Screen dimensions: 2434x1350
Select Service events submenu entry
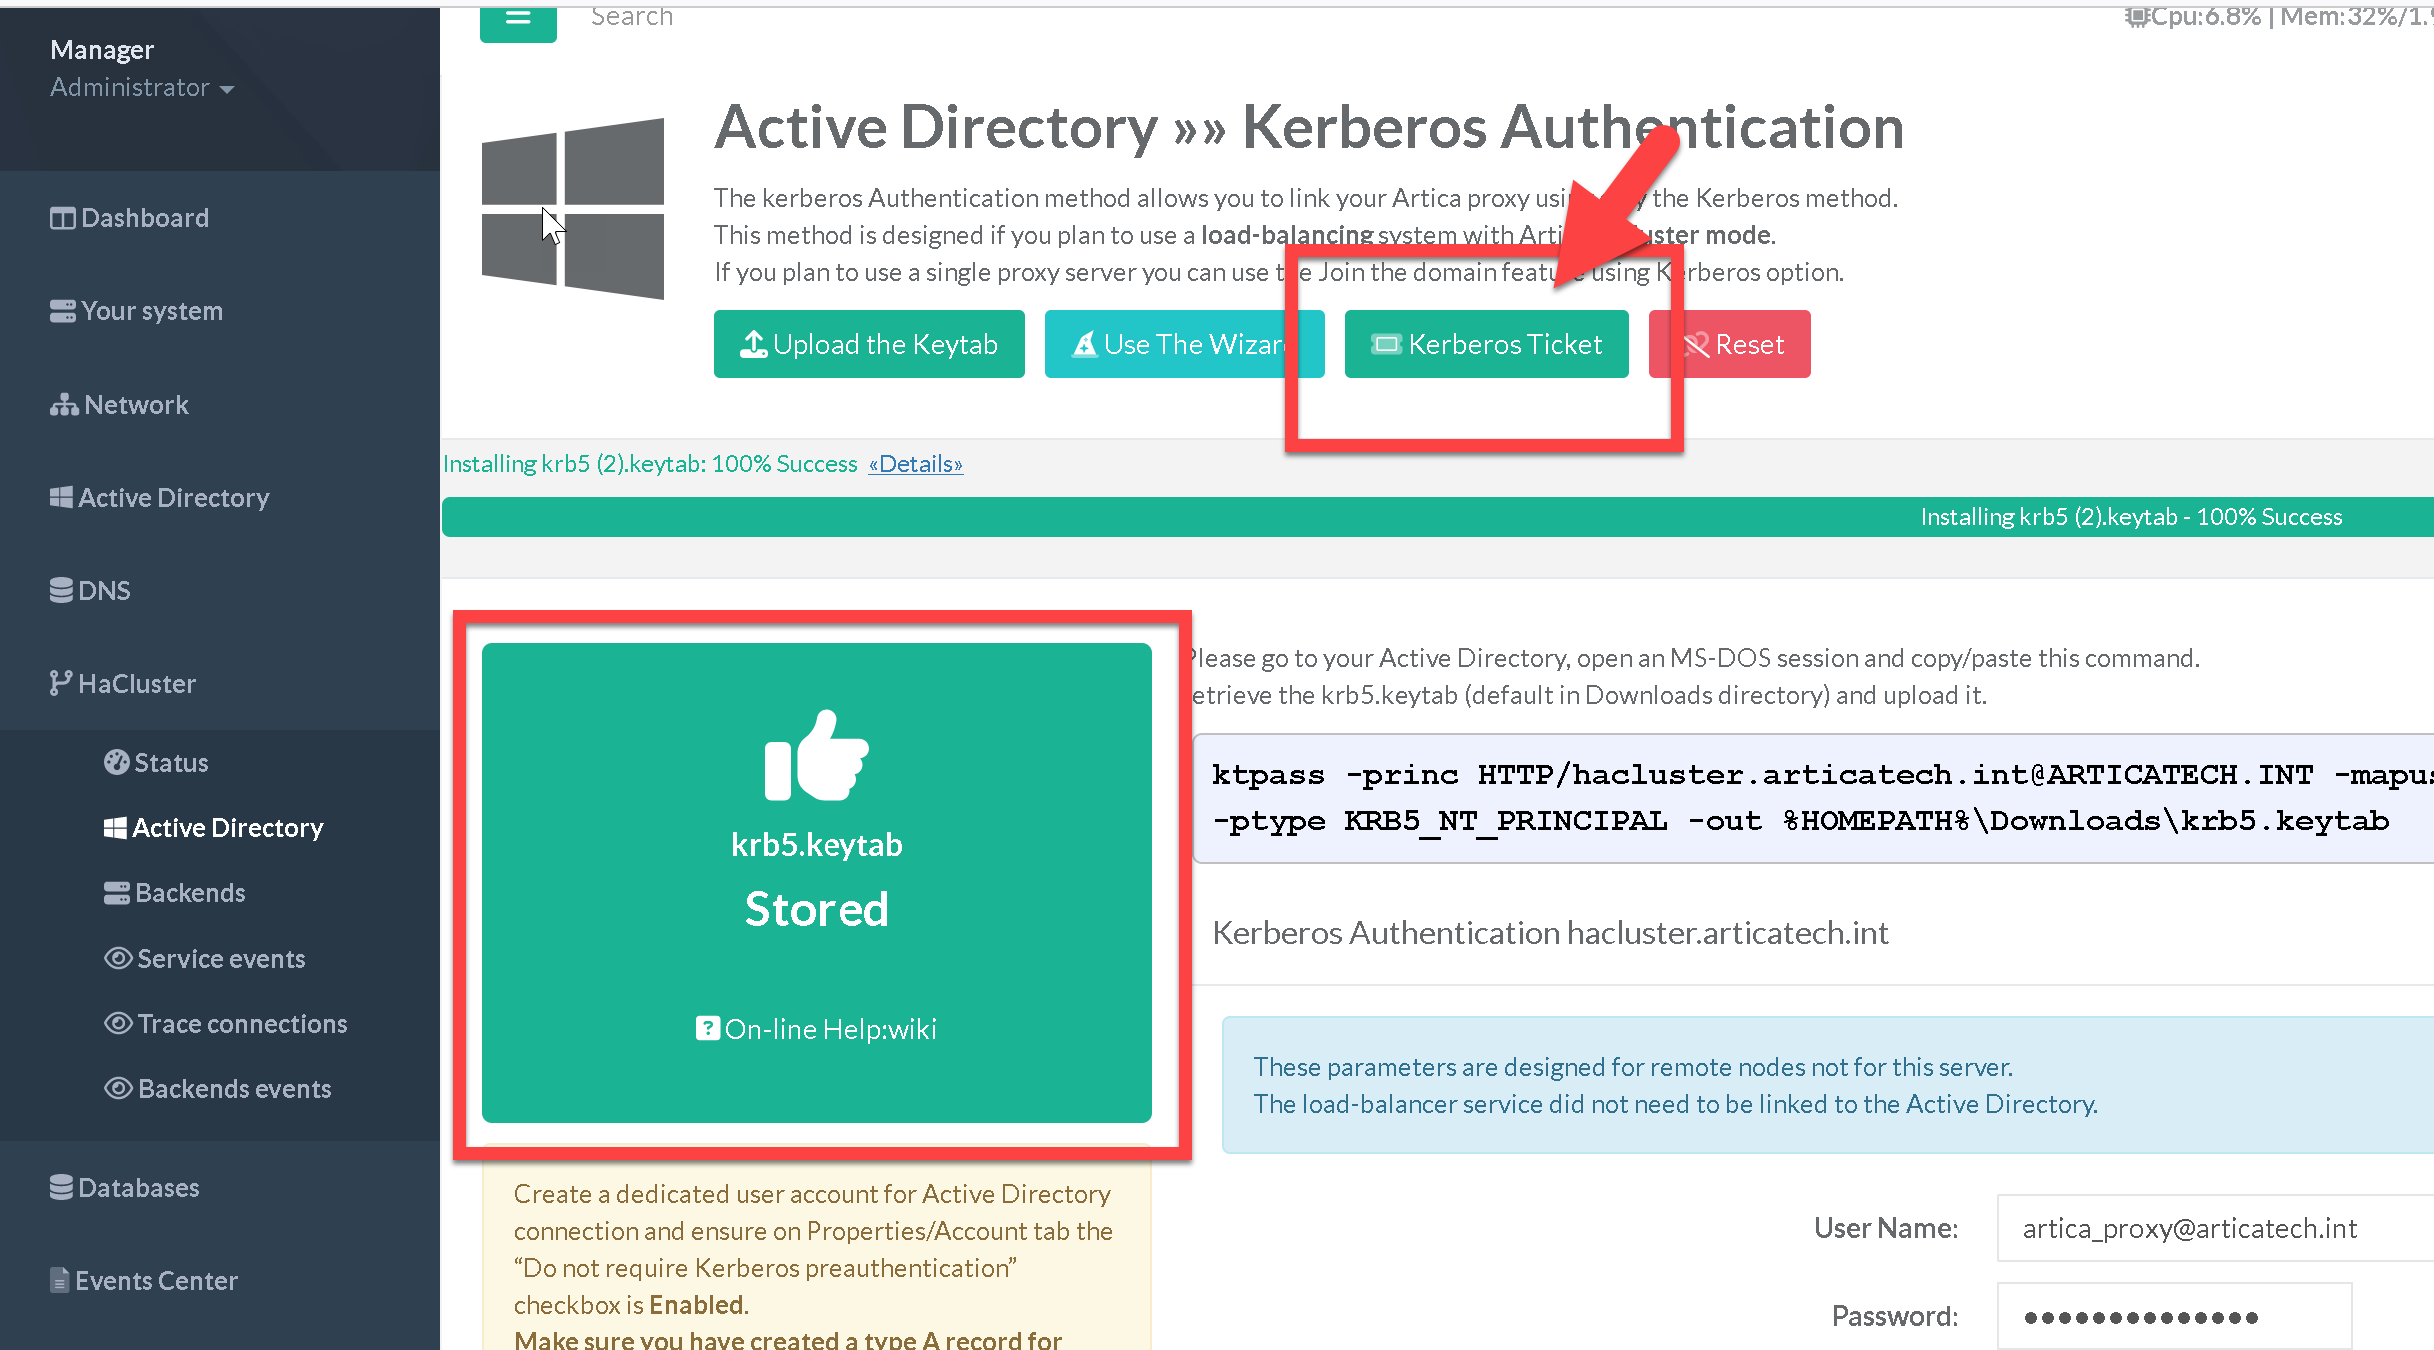(x=205, y=958)
